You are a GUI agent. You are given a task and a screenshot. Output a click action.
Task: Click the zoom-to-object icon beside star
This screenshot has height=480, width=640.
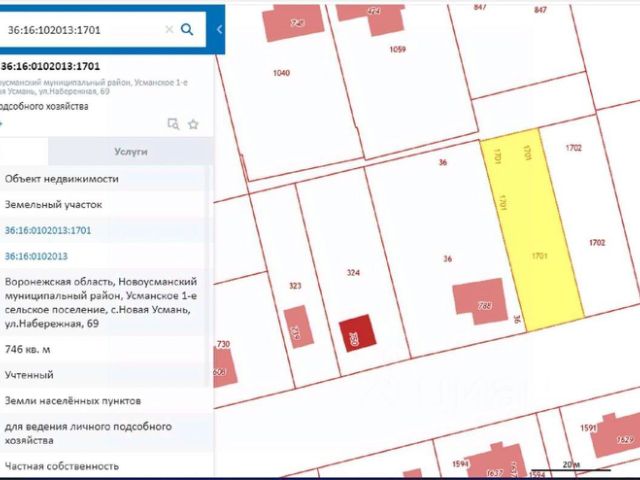click(173, 124)
